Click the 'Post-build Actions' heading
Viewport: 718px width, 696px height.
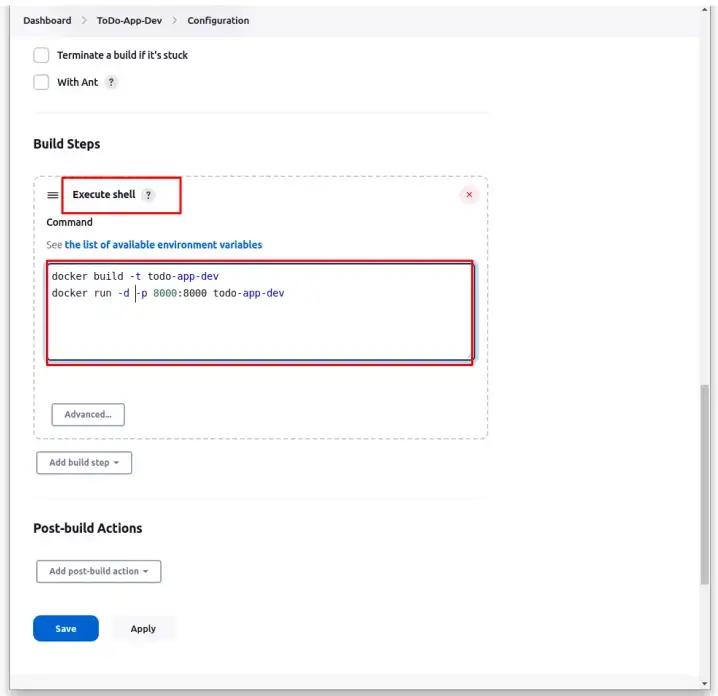(87, 528)
